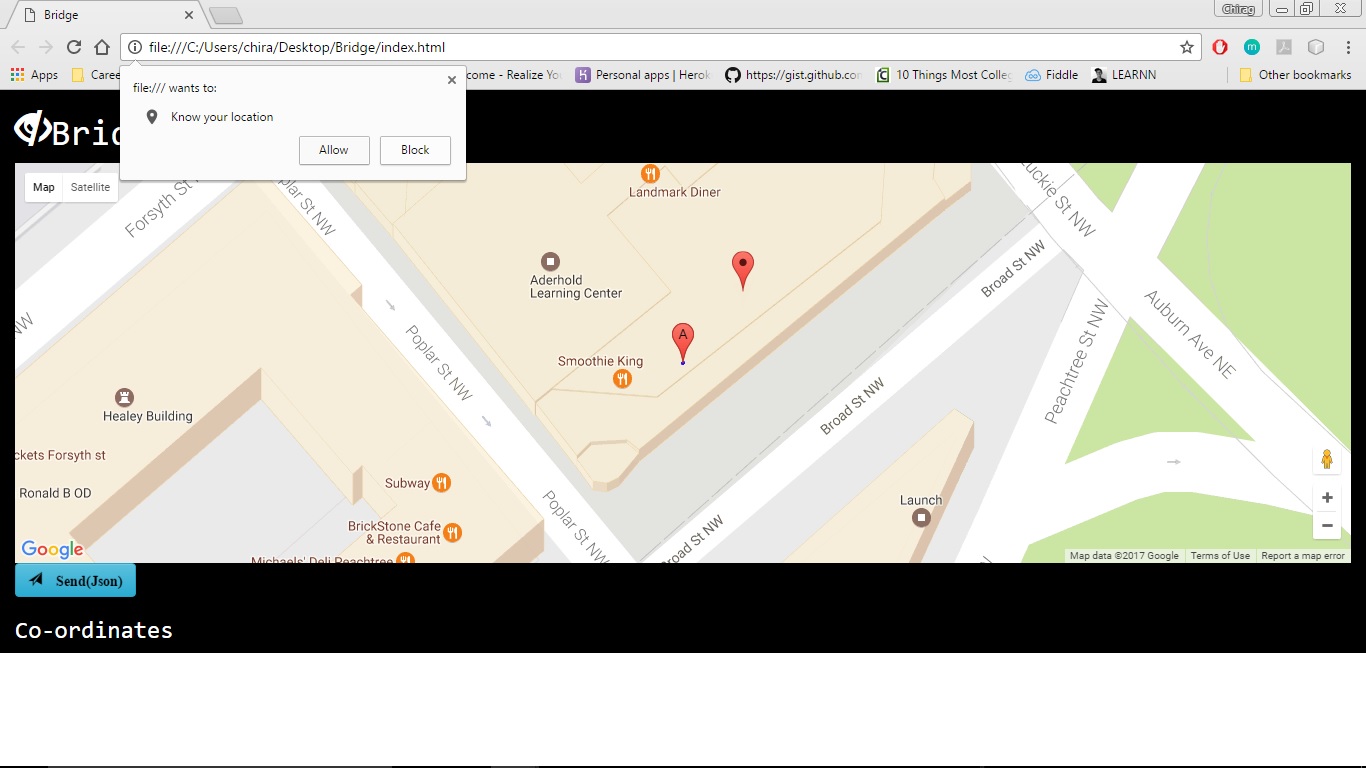Click the unlabeled red map marker
Screen dimensions: 1366x768
point(743,269)
